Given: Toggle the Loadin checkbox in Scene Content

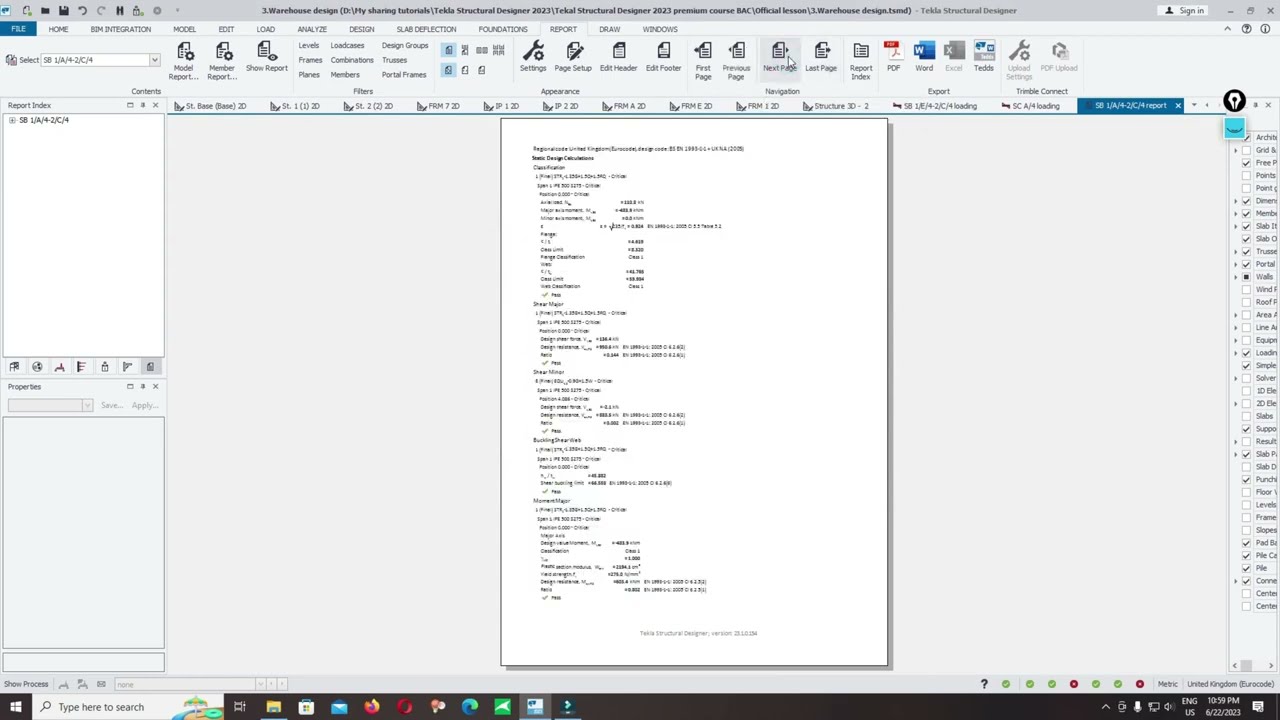Looking at the screenshot, I should coord(1246,353).
